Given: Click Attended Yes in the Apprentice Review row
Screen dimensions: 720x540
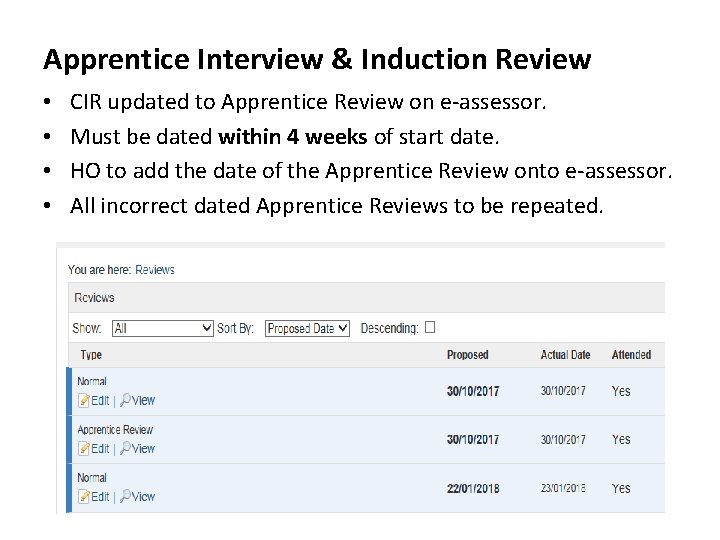Looking at the screenshot, I should [x=621, y=440].
